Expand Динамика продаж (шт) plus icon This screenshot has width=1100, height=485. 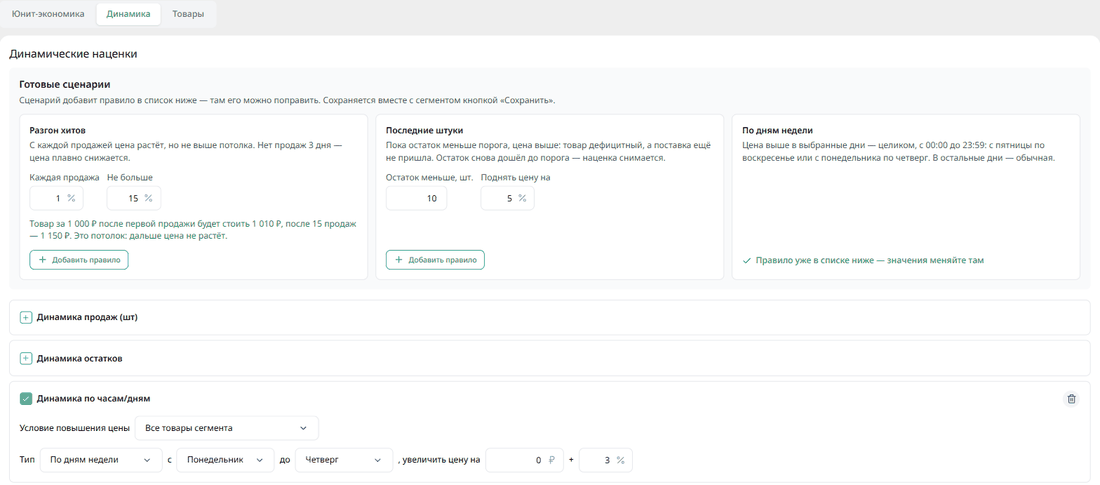click(x=26, y=317)
